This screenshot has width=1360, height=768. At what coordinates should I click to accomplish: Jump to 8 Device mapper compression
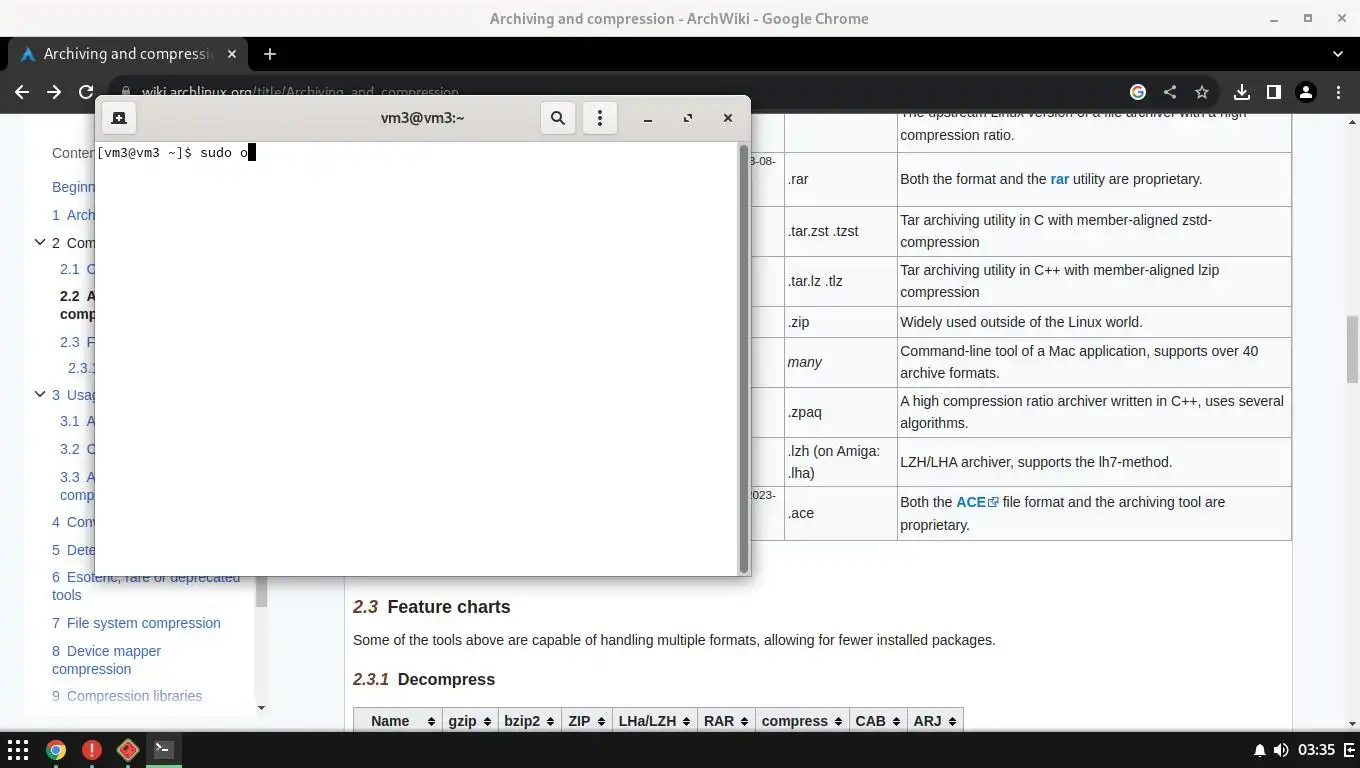click(x=106, y=660)
